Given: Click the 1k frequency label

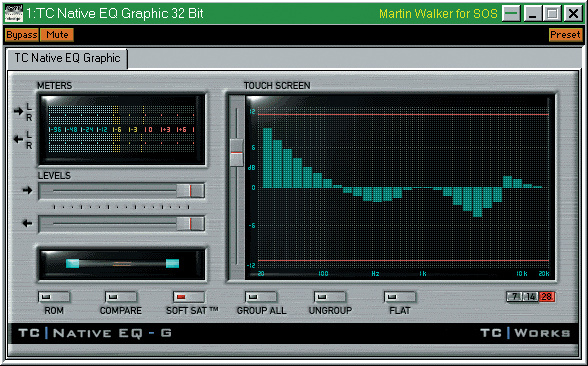Looking at the screenshot, I should 423,274.
